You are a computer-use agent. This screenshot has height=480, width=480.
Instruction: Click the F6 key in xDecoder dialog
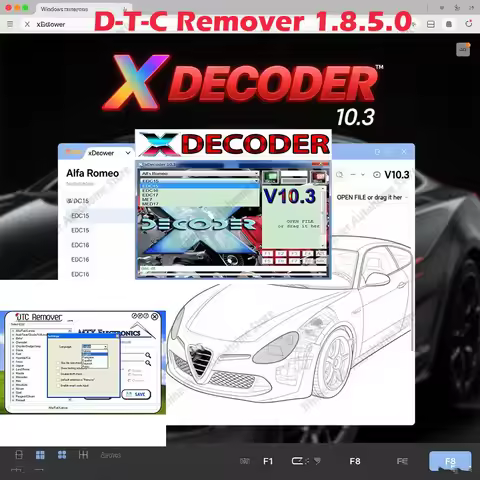pyautogui.click(x=281, y=261)
